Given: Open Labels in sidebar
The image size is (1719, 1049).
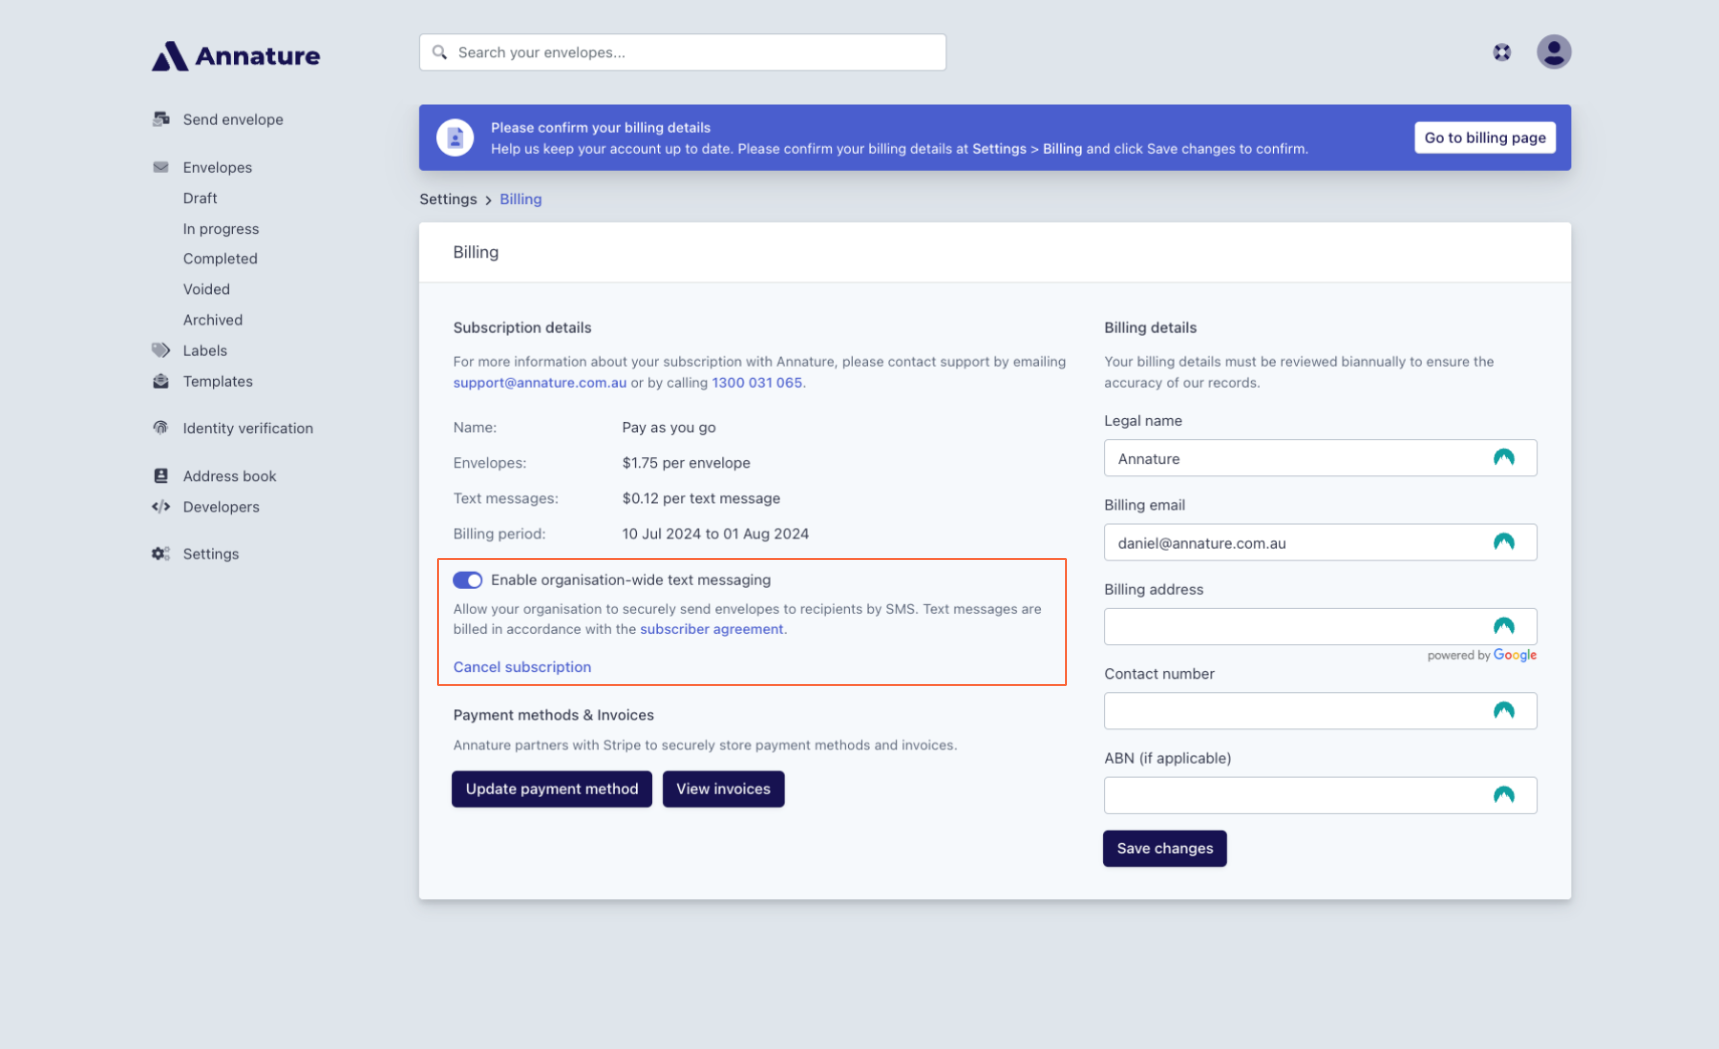Looking at the screenshot, I should (x=205, y=350).
